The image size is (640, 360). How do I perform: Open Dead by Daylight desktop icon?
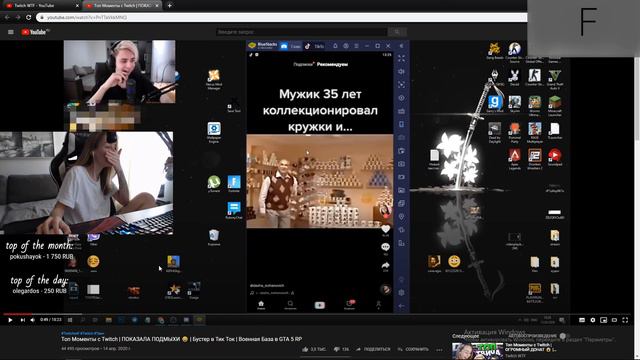tap(495, 132)
